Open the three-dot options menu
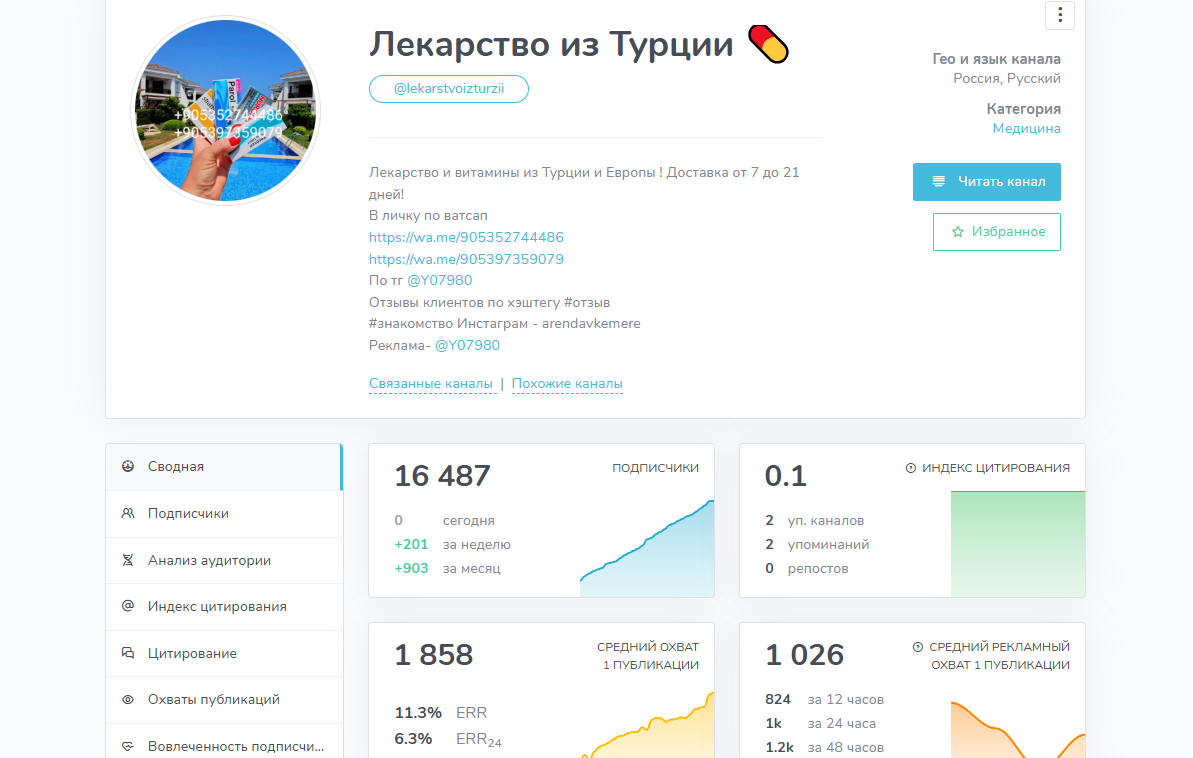This screenshot has height=758, width=1193. (1059, 15)
